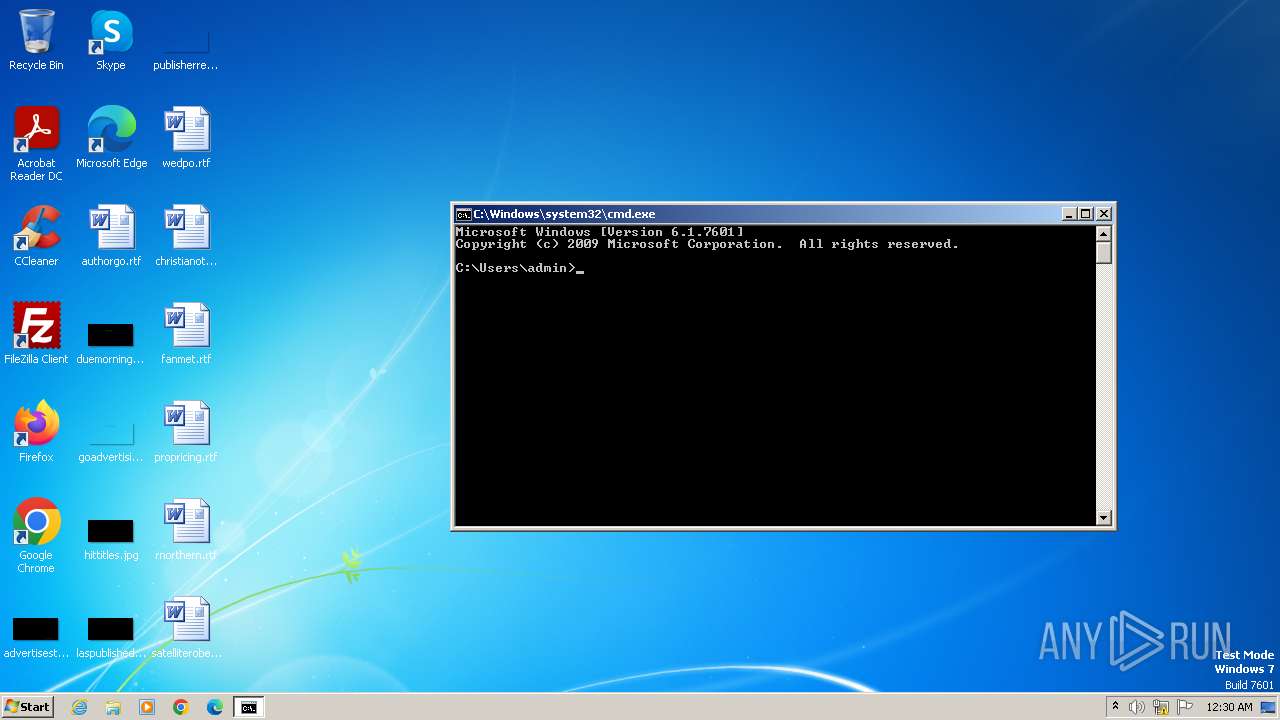
Task: Select the fanmet.rtf document
Action: pos(186,333)
